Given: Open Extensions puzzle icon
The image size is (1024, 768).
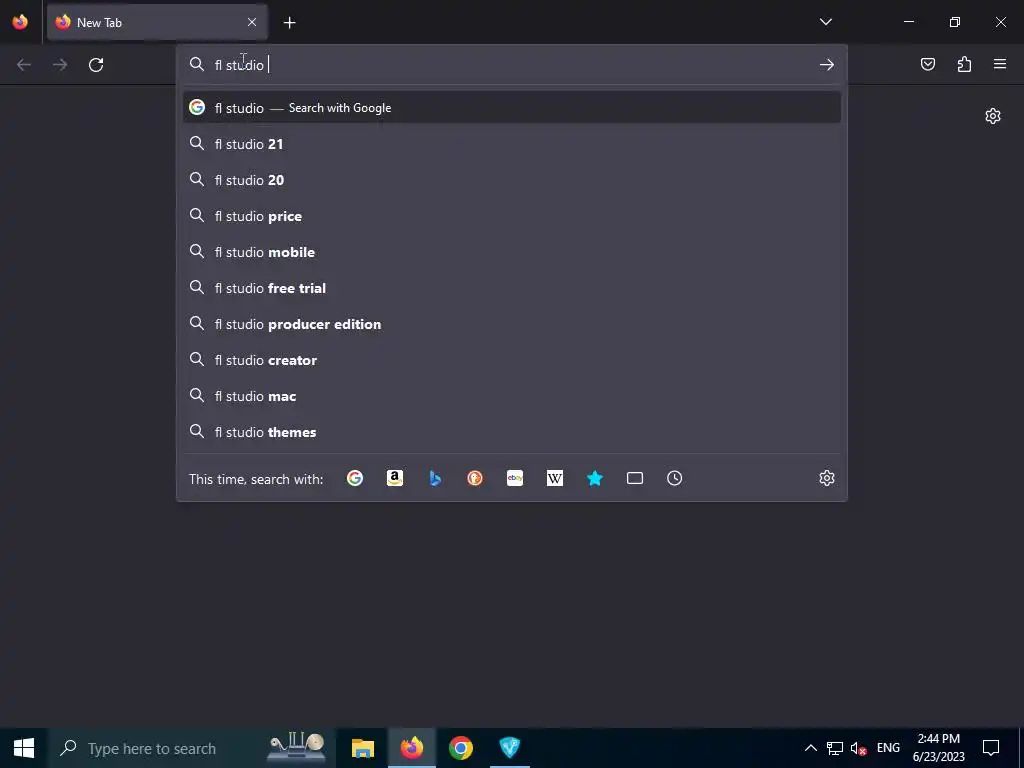Looking at the screenshot, I should 964,64.
